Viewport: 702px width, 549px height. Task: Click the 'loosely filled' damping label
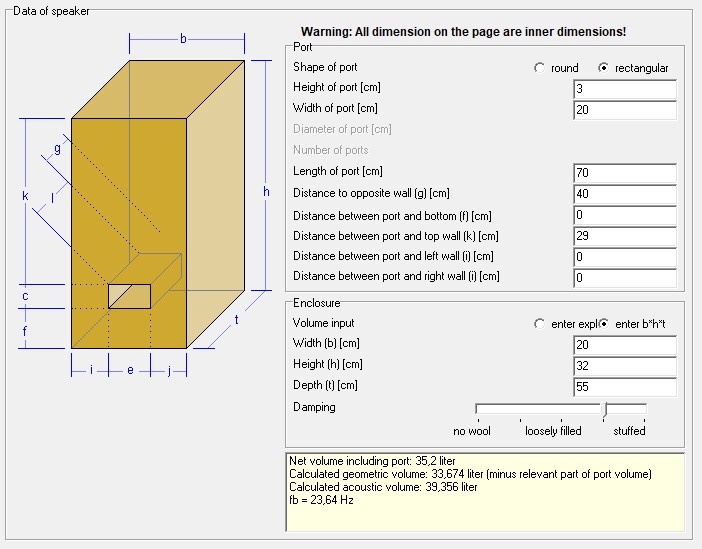(553, 431)
